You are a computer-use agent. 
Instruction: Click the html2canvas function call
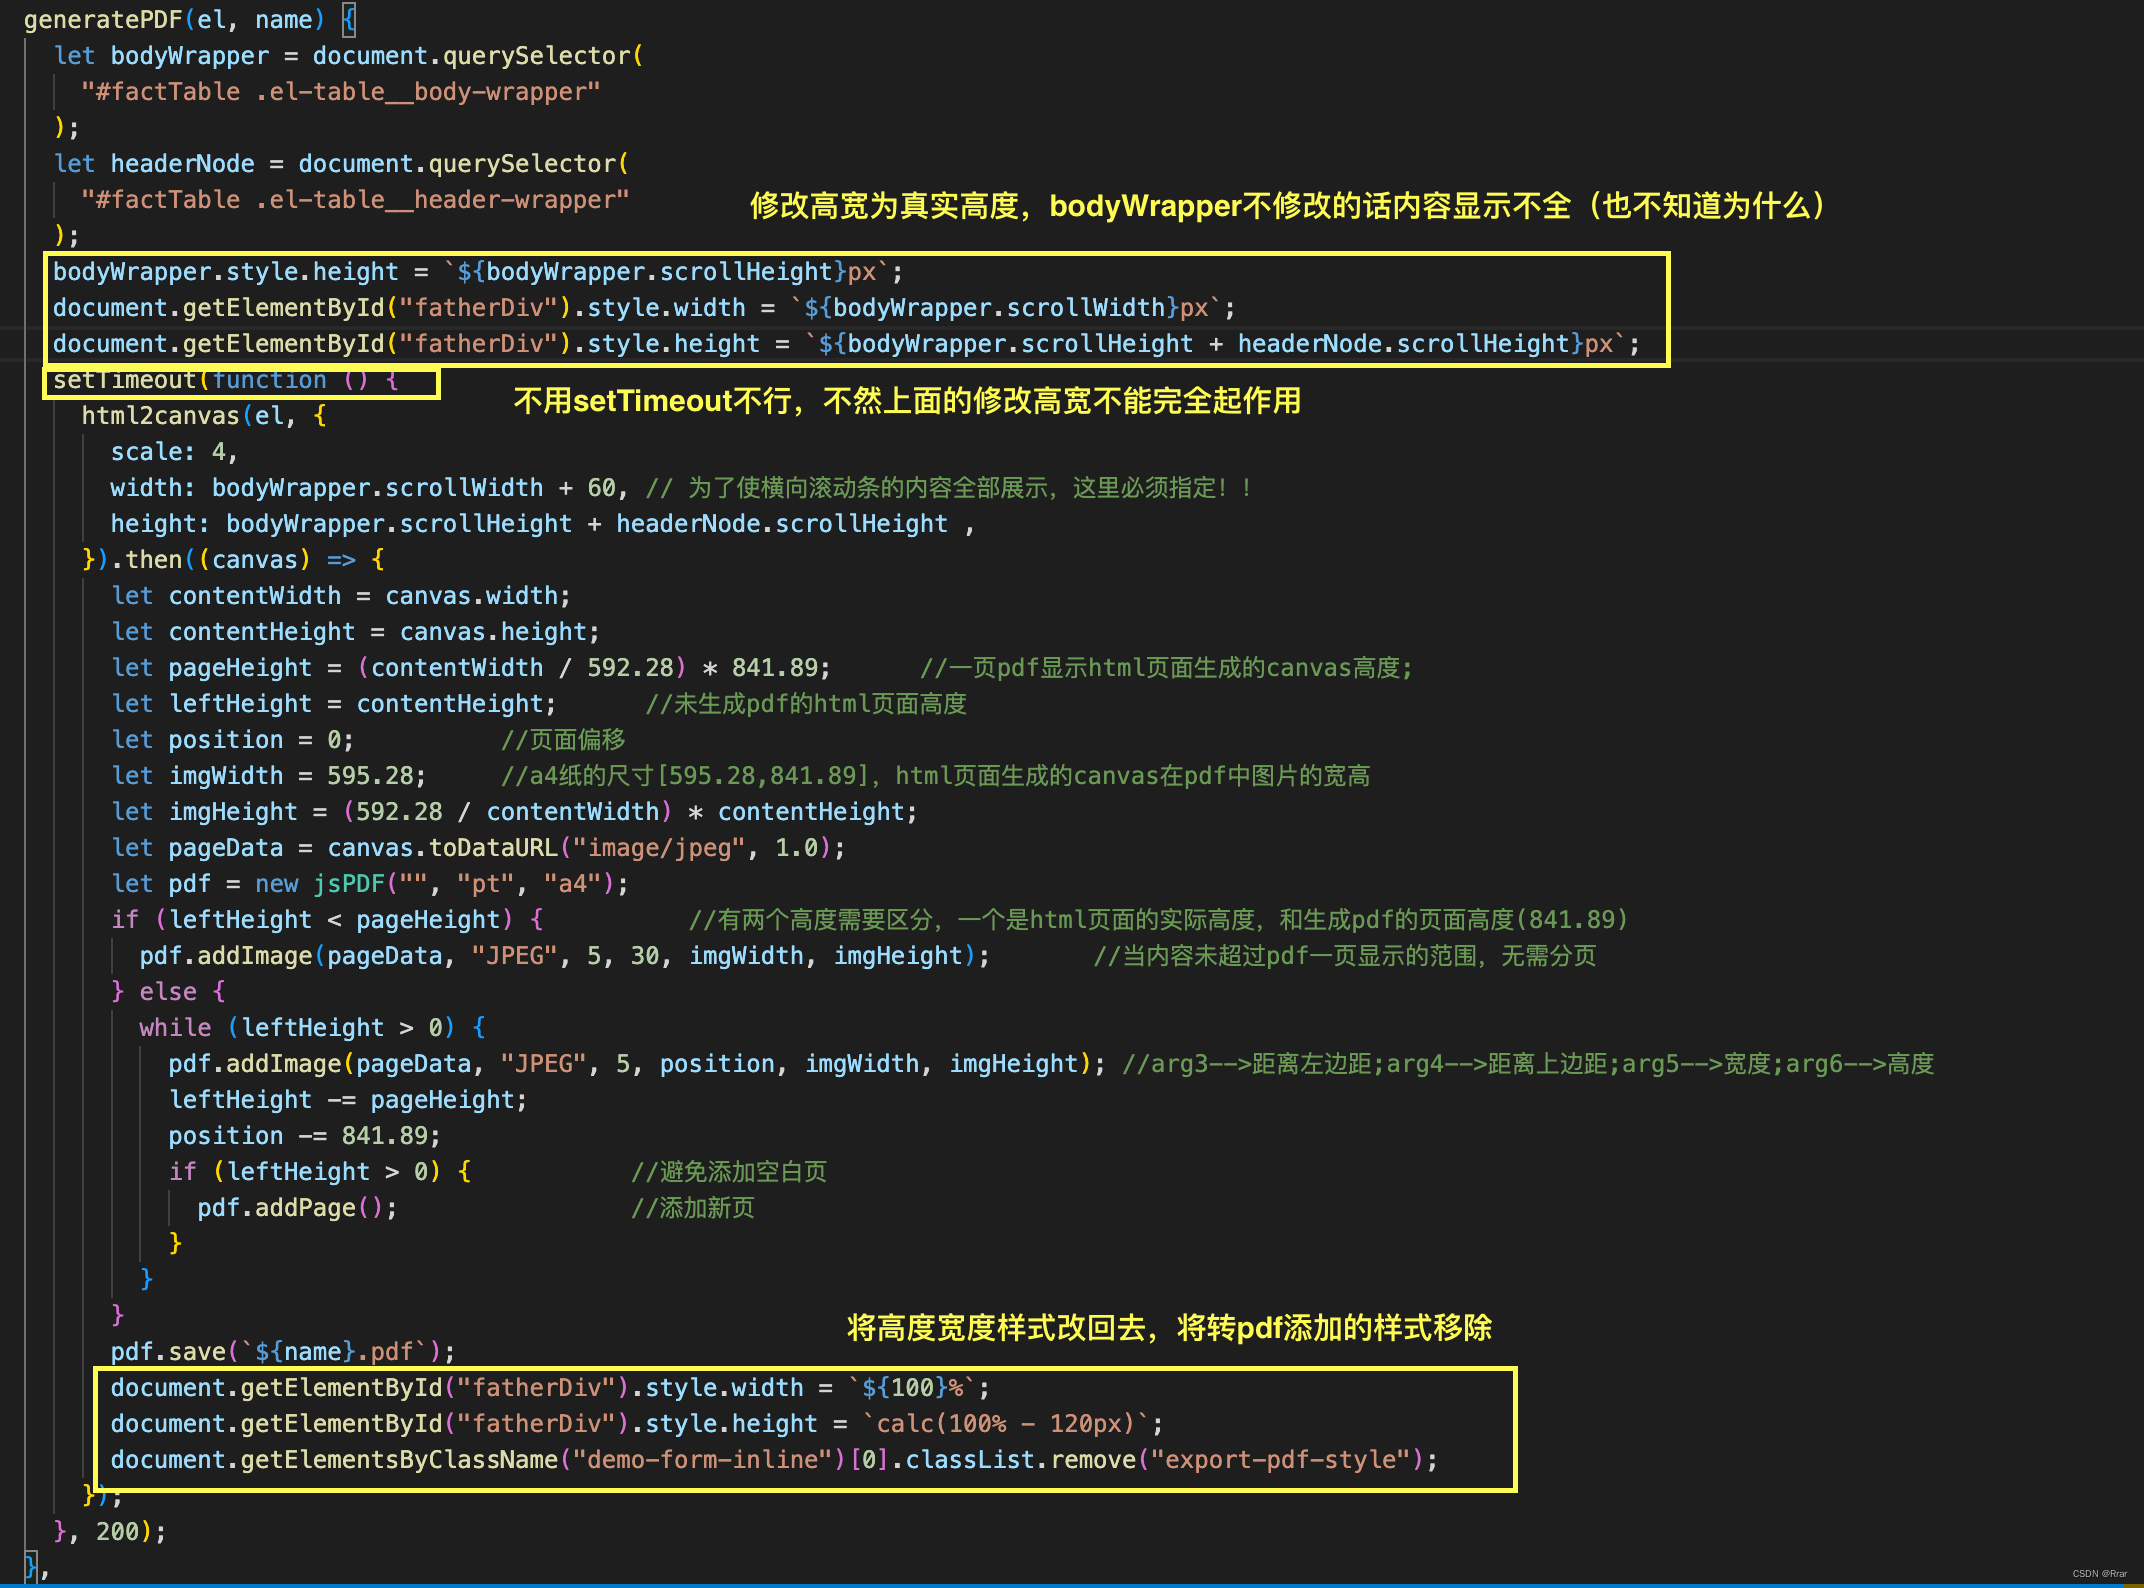click(x=160, y=416)
